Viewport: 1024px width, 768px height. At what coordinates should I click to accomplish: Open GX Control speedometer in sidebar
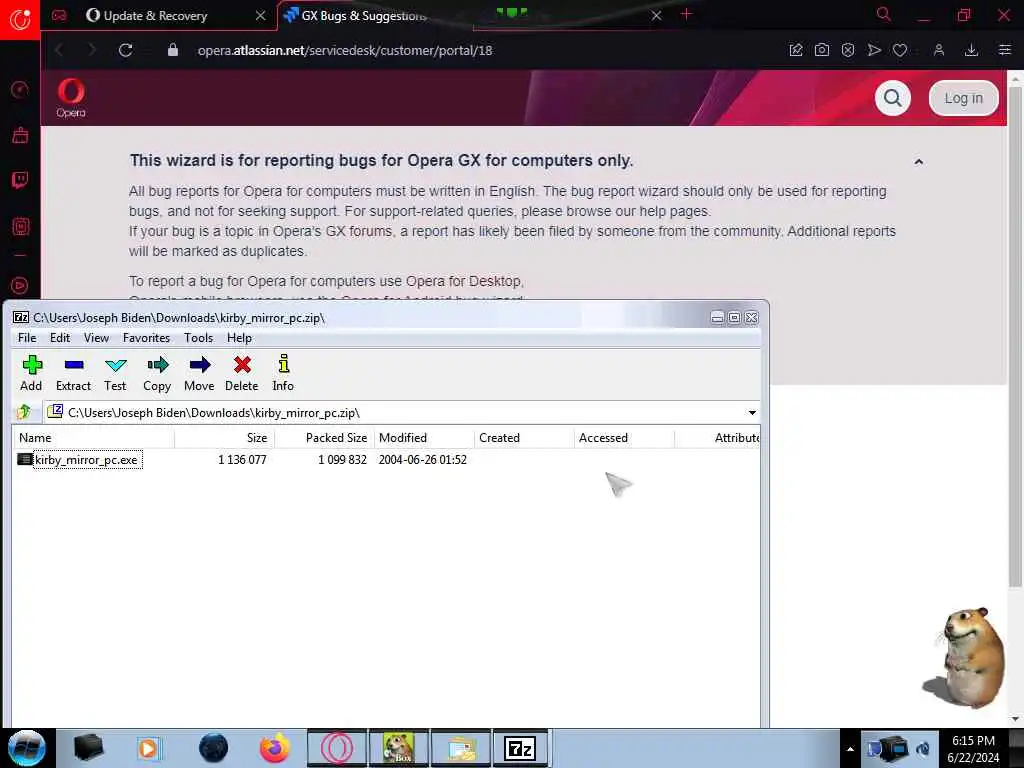[20, 89]
